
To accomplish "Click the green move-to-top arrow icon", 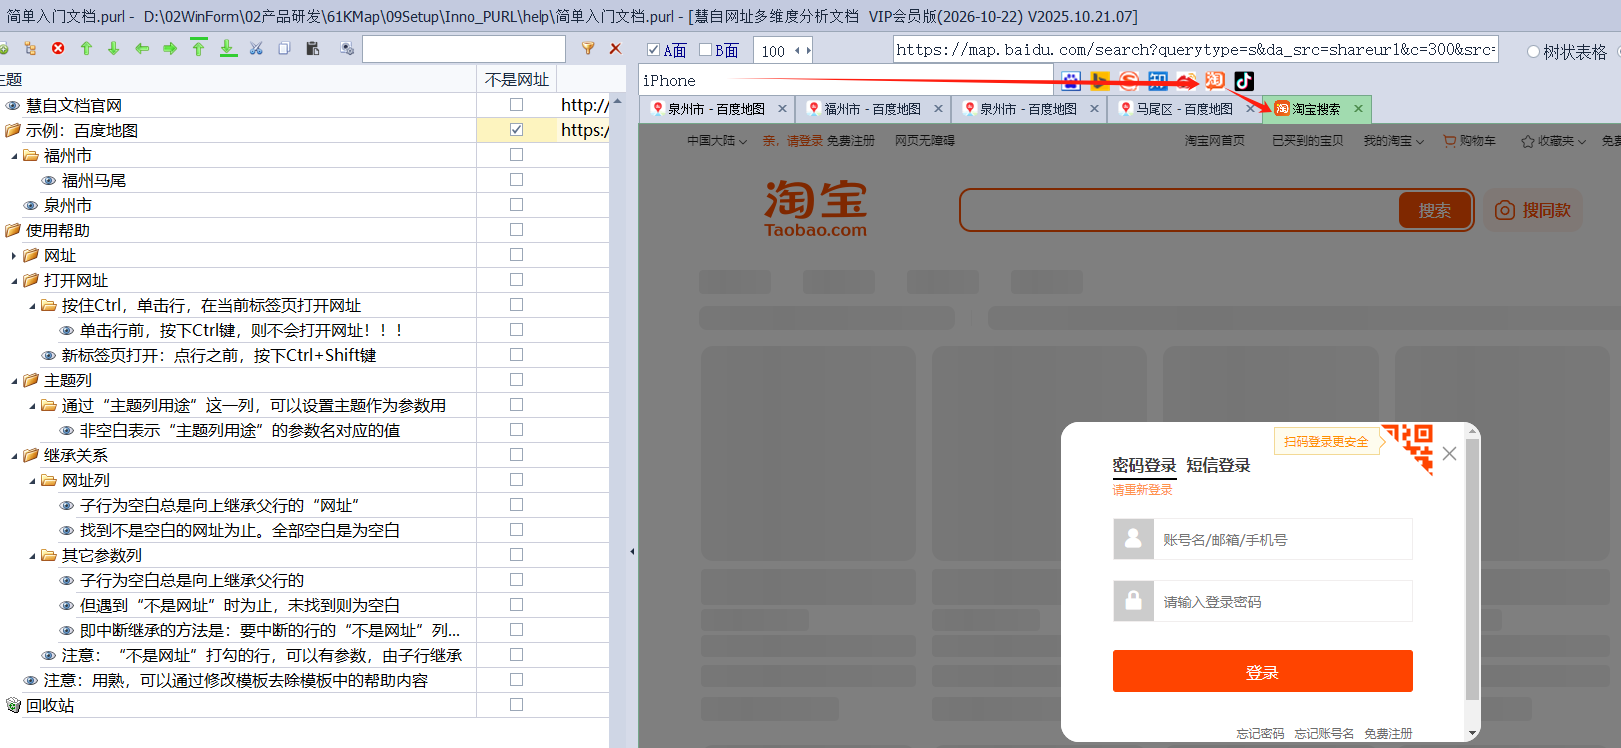I will (198, 48).
